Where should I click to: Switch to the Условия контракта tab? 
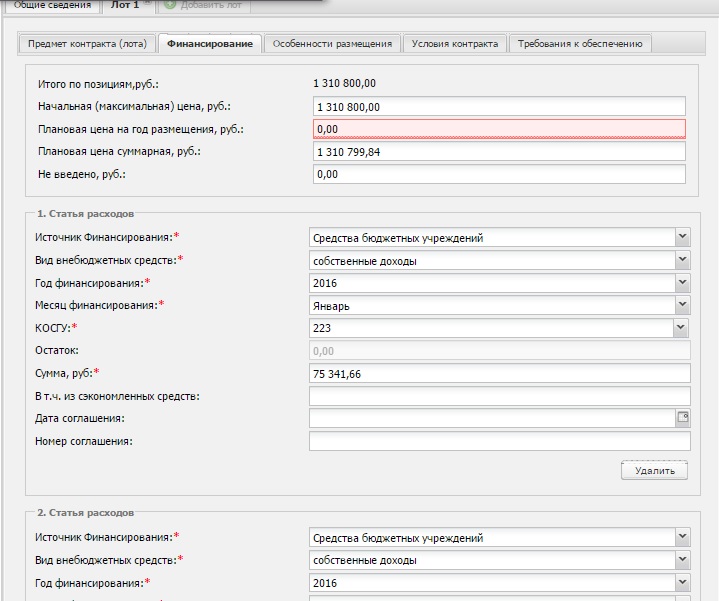click(455, 44)
